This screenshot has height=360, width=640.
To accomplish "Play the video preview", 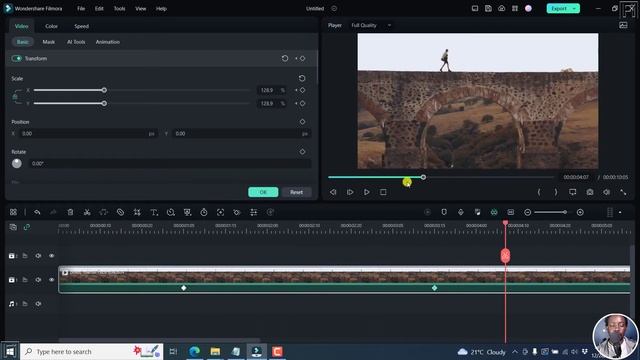I will point(367,192).
